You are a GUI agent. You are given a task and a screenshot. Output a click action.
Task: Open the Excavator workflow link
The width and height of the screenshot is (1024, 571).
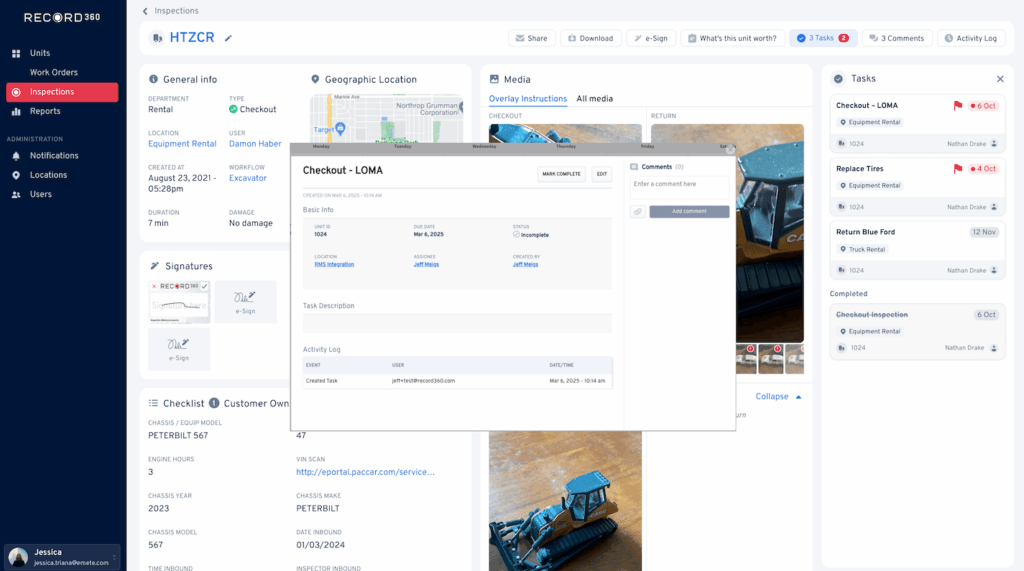click(248, 178)
